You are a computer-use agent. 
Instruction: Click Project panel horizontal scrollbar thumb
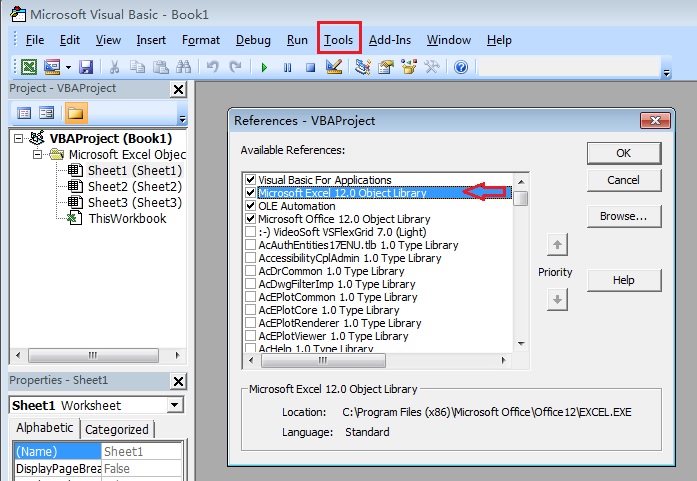pos(93,355)
